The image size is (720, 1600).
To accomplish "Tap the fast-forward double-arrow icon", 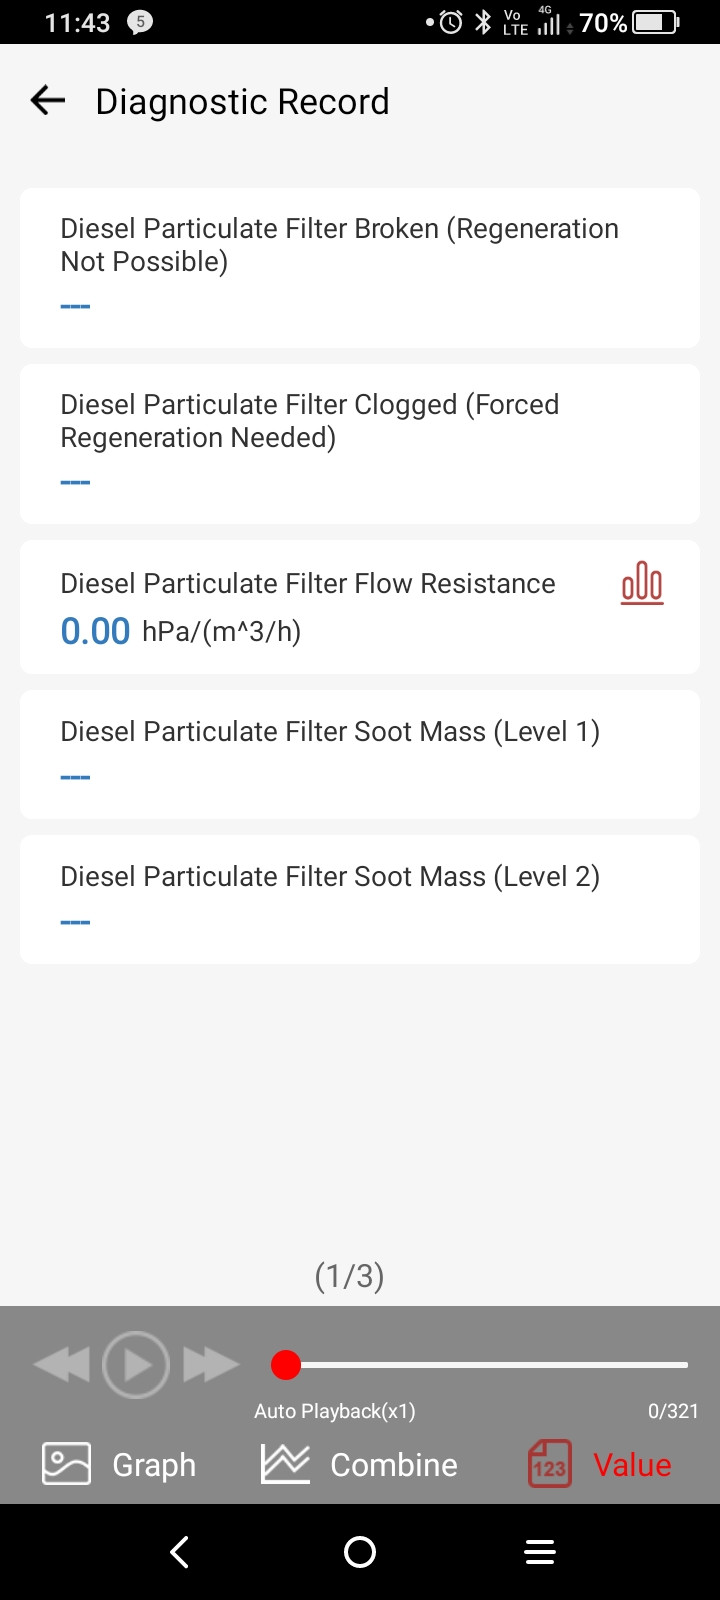I will (211, 1364).
